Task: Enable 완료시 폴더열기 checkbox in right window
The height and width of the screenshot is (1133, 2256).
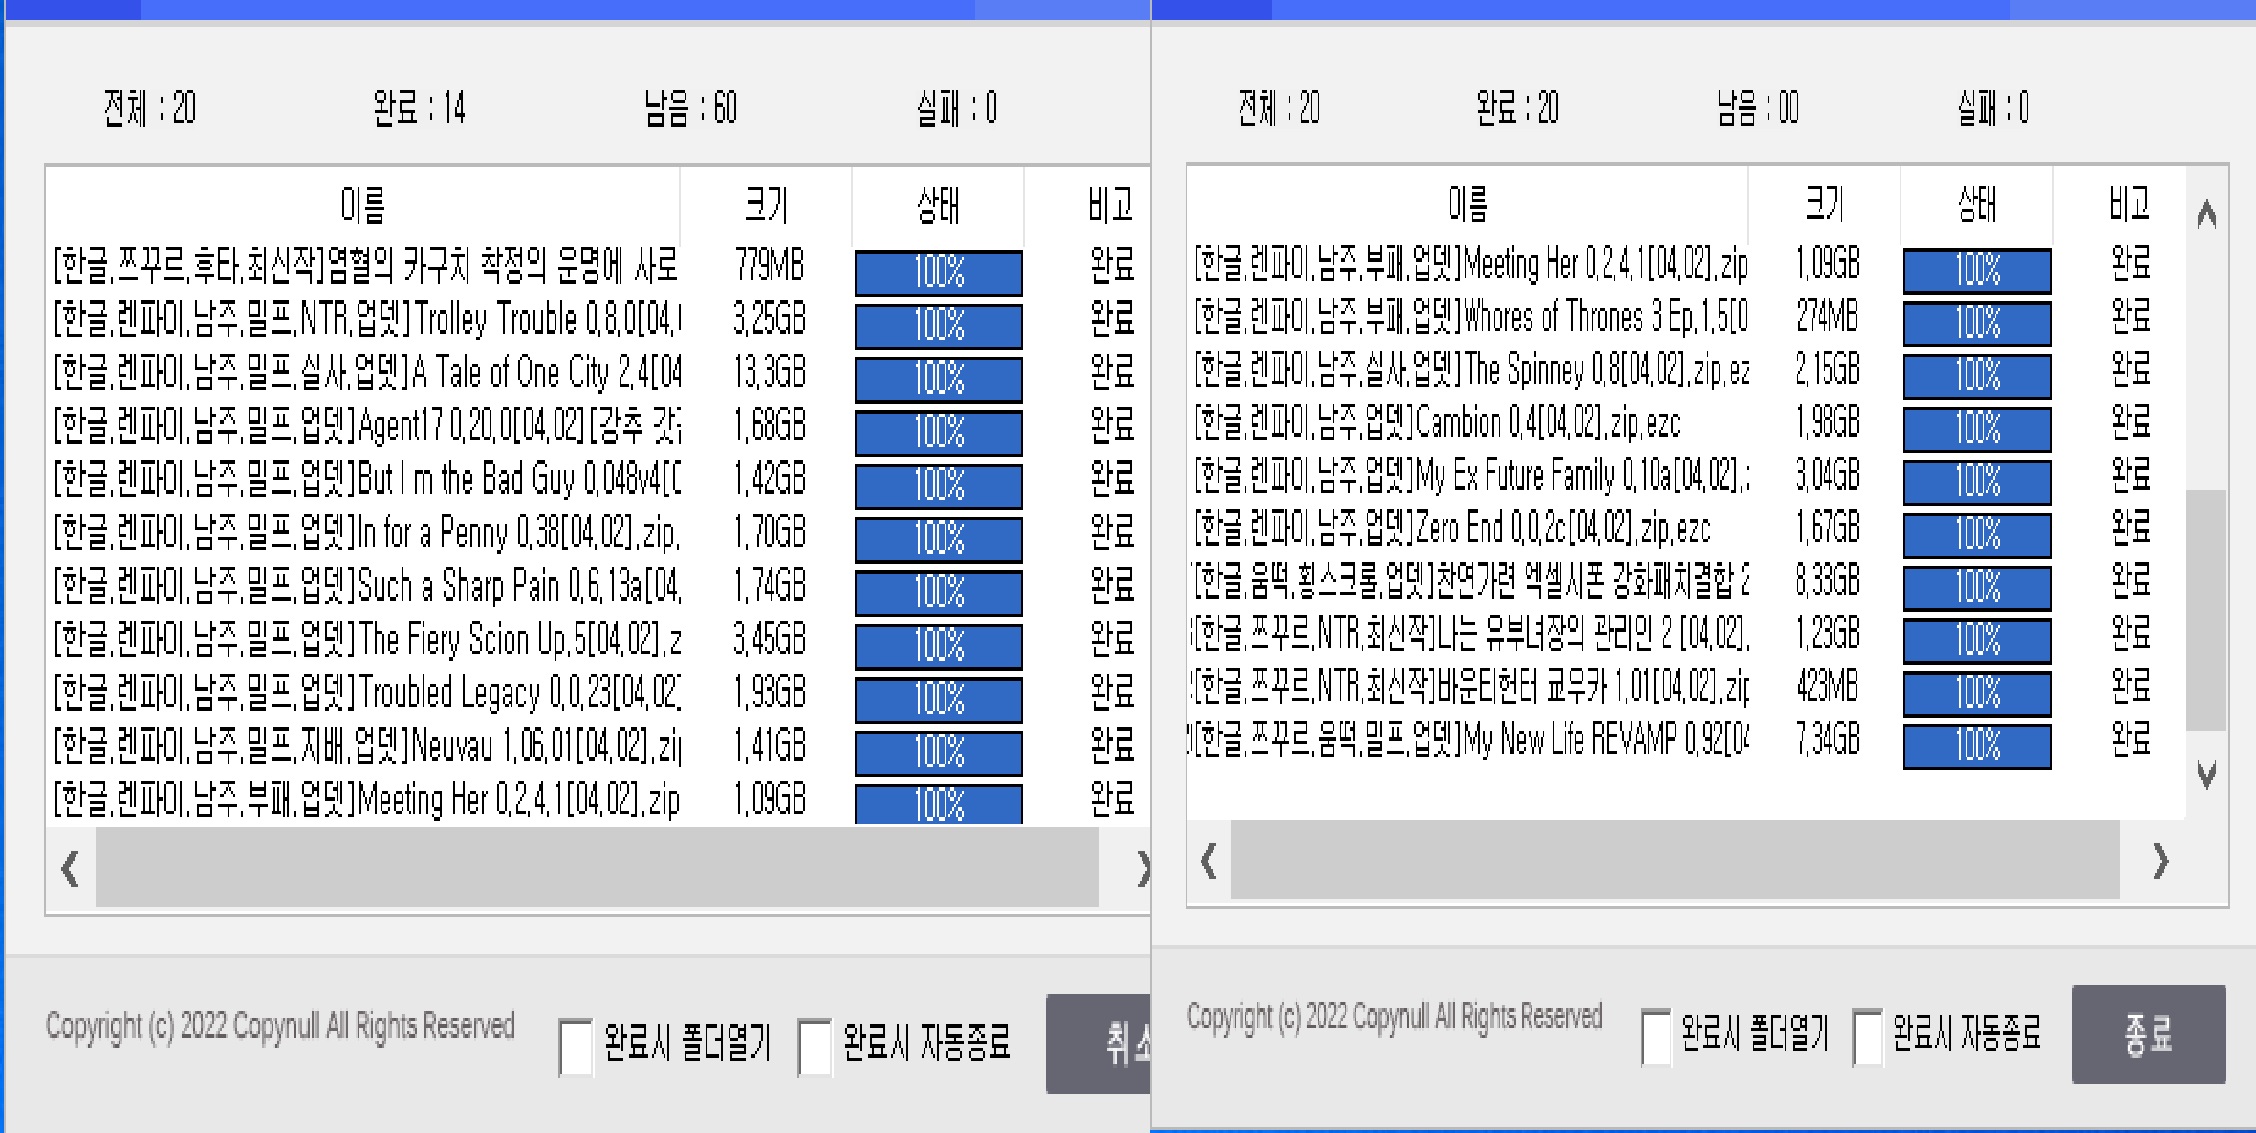Action: (1656, 1037)
